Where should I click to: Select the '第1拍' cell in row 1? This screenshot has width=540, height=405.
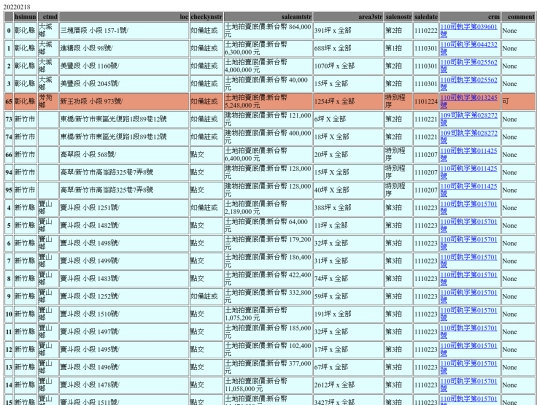398,48
